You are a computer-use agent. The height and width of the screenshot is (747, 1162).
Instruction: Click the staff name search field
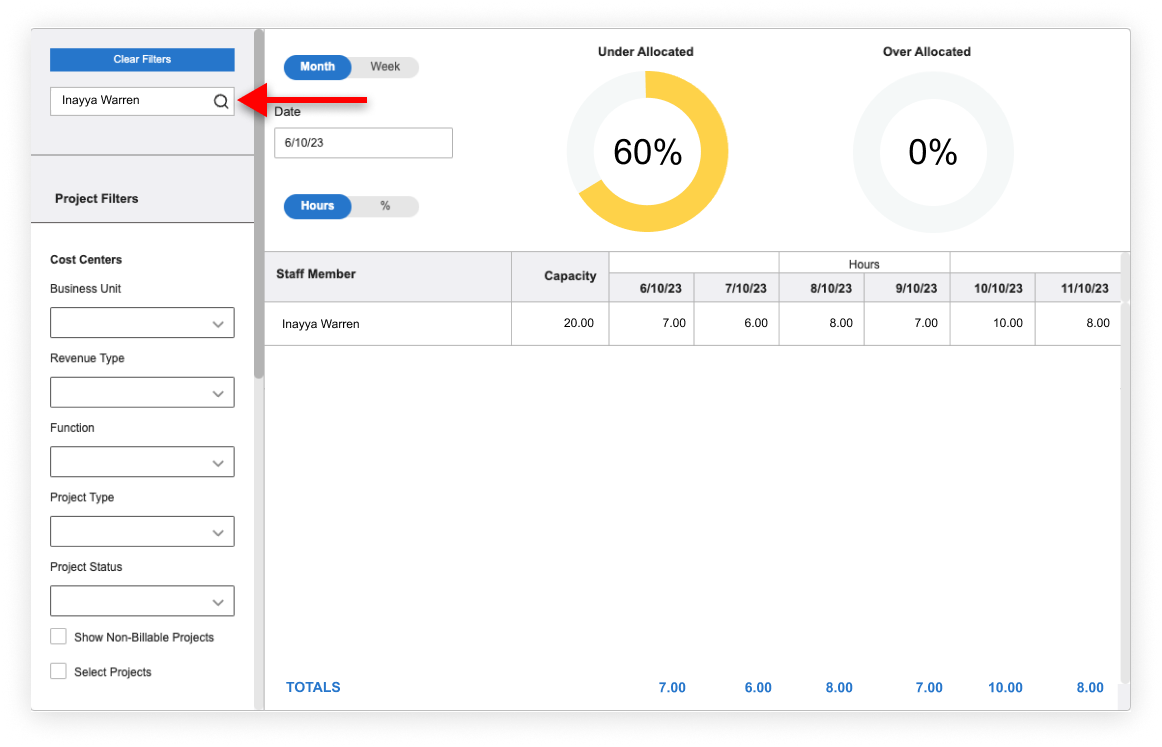(130, 101)
